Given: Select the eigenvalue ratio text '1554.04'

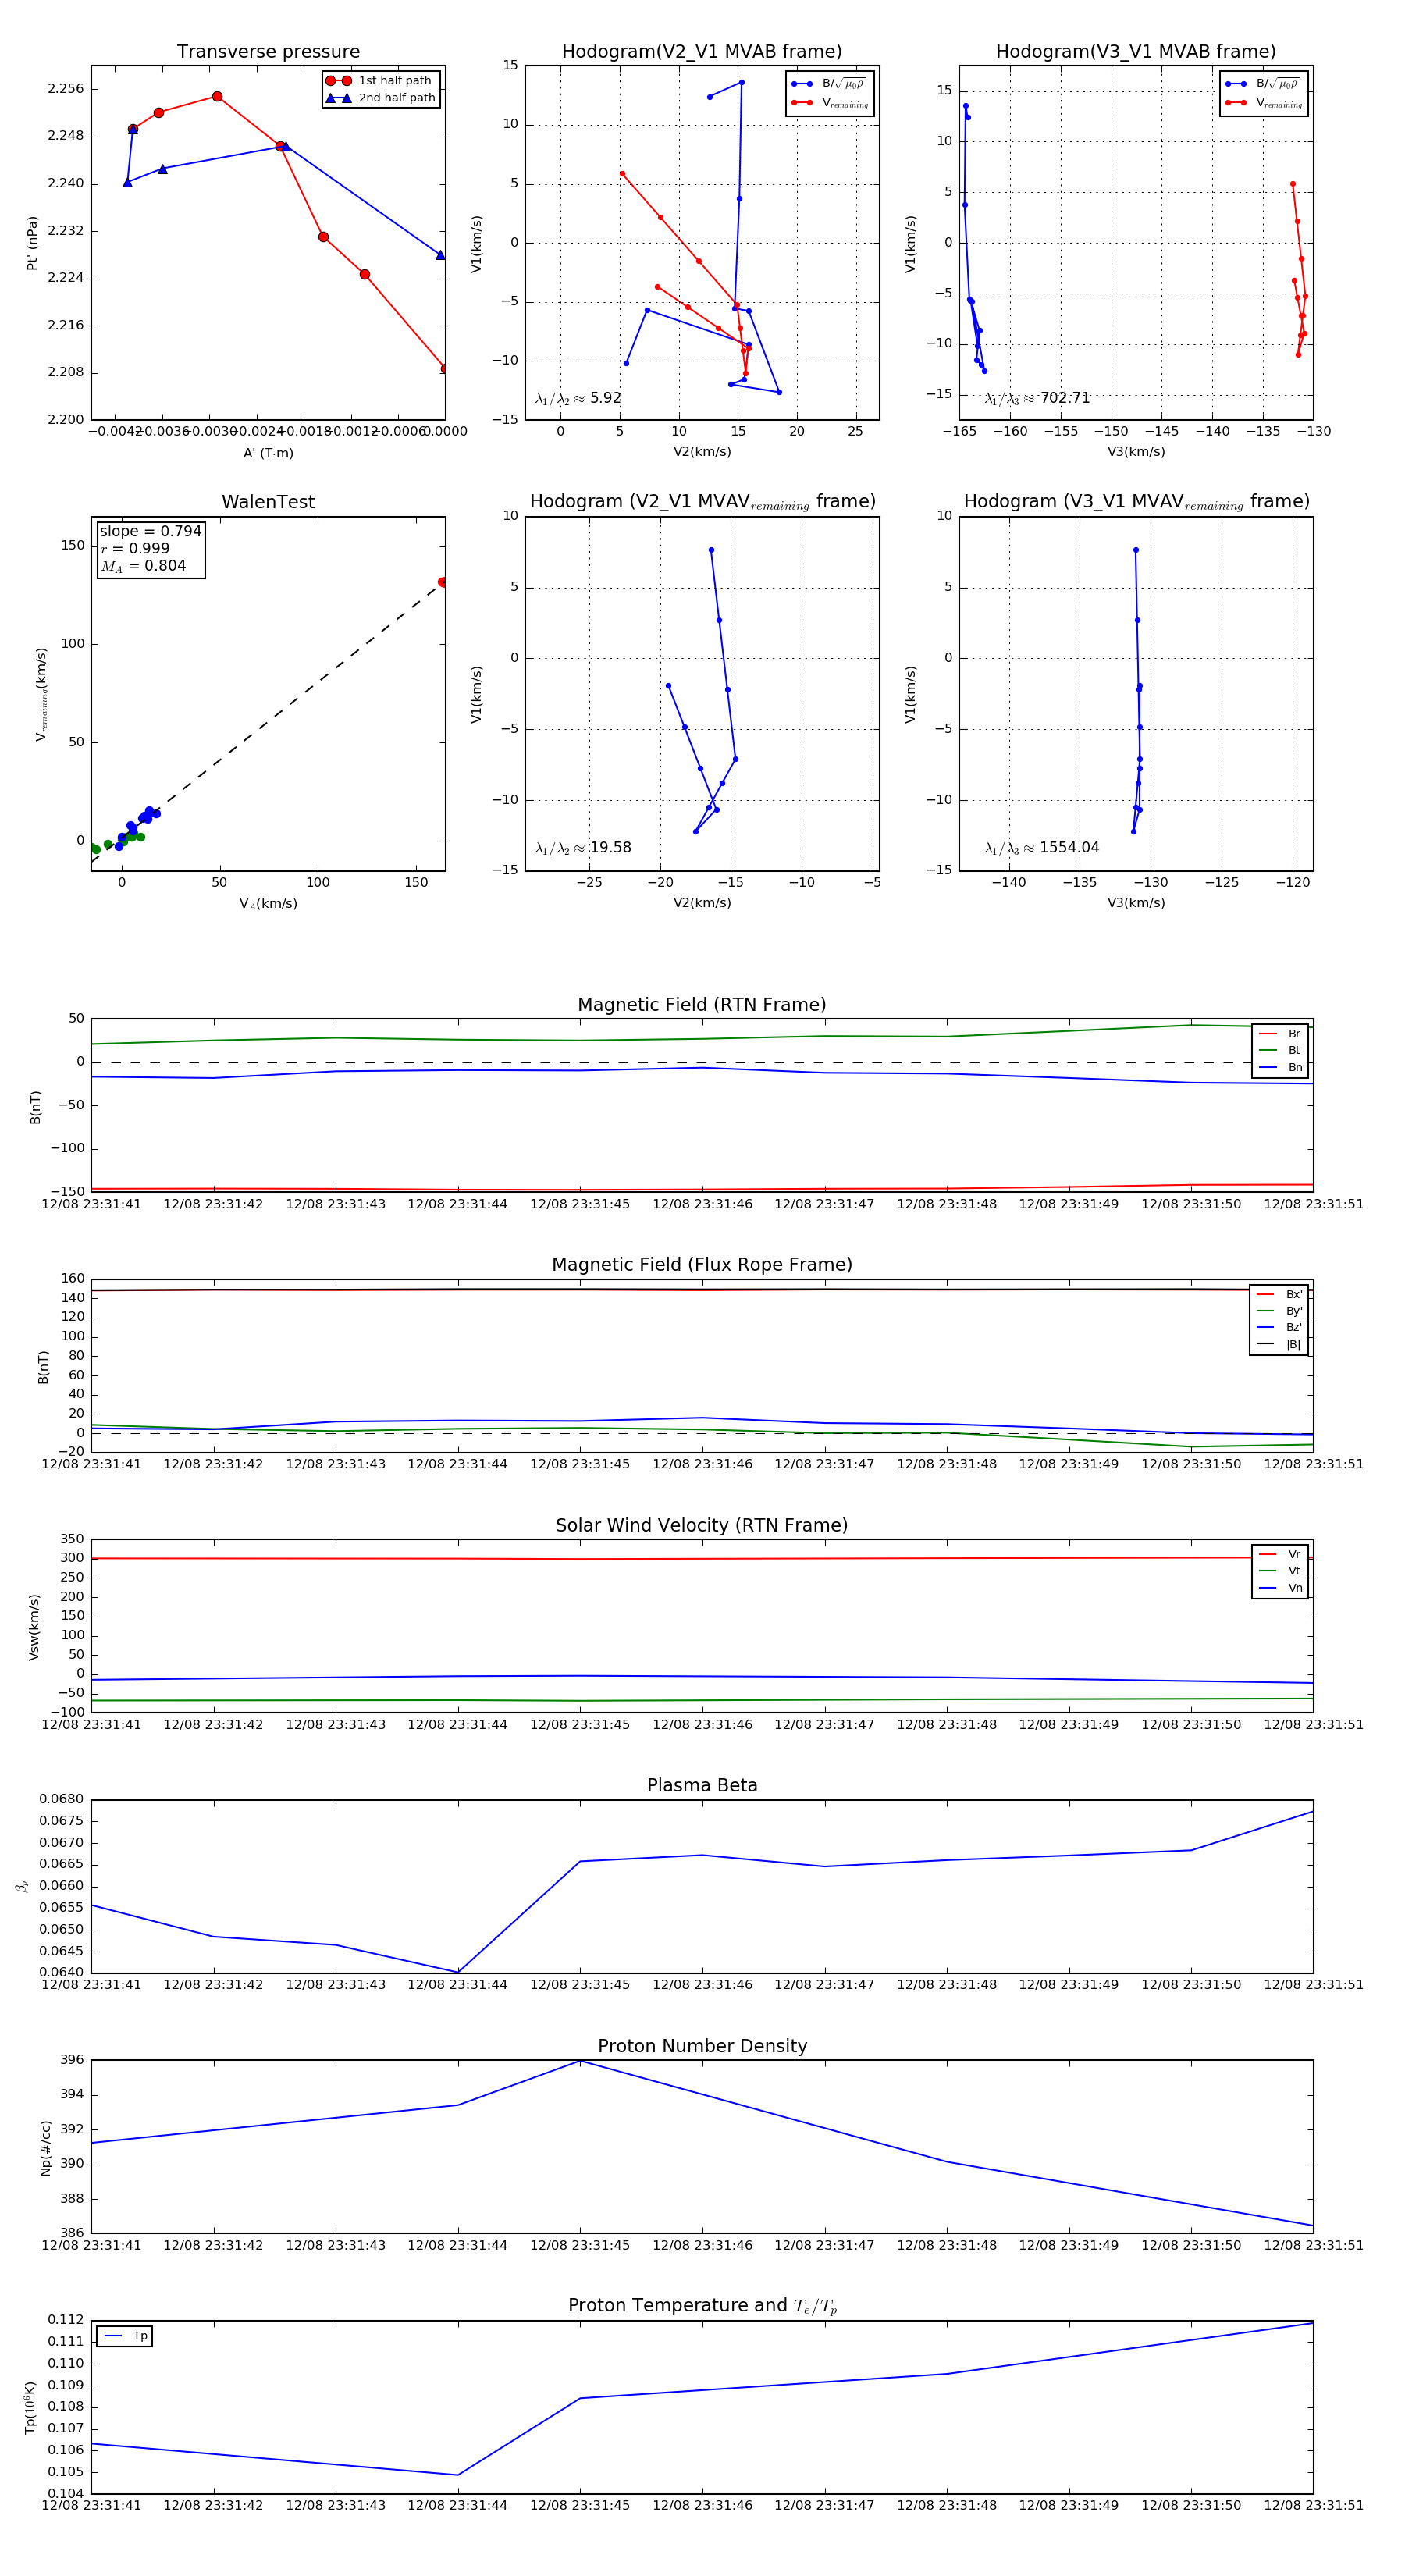Looking at the screenshot, I should pyautogui.click(x=1069, y=848).
